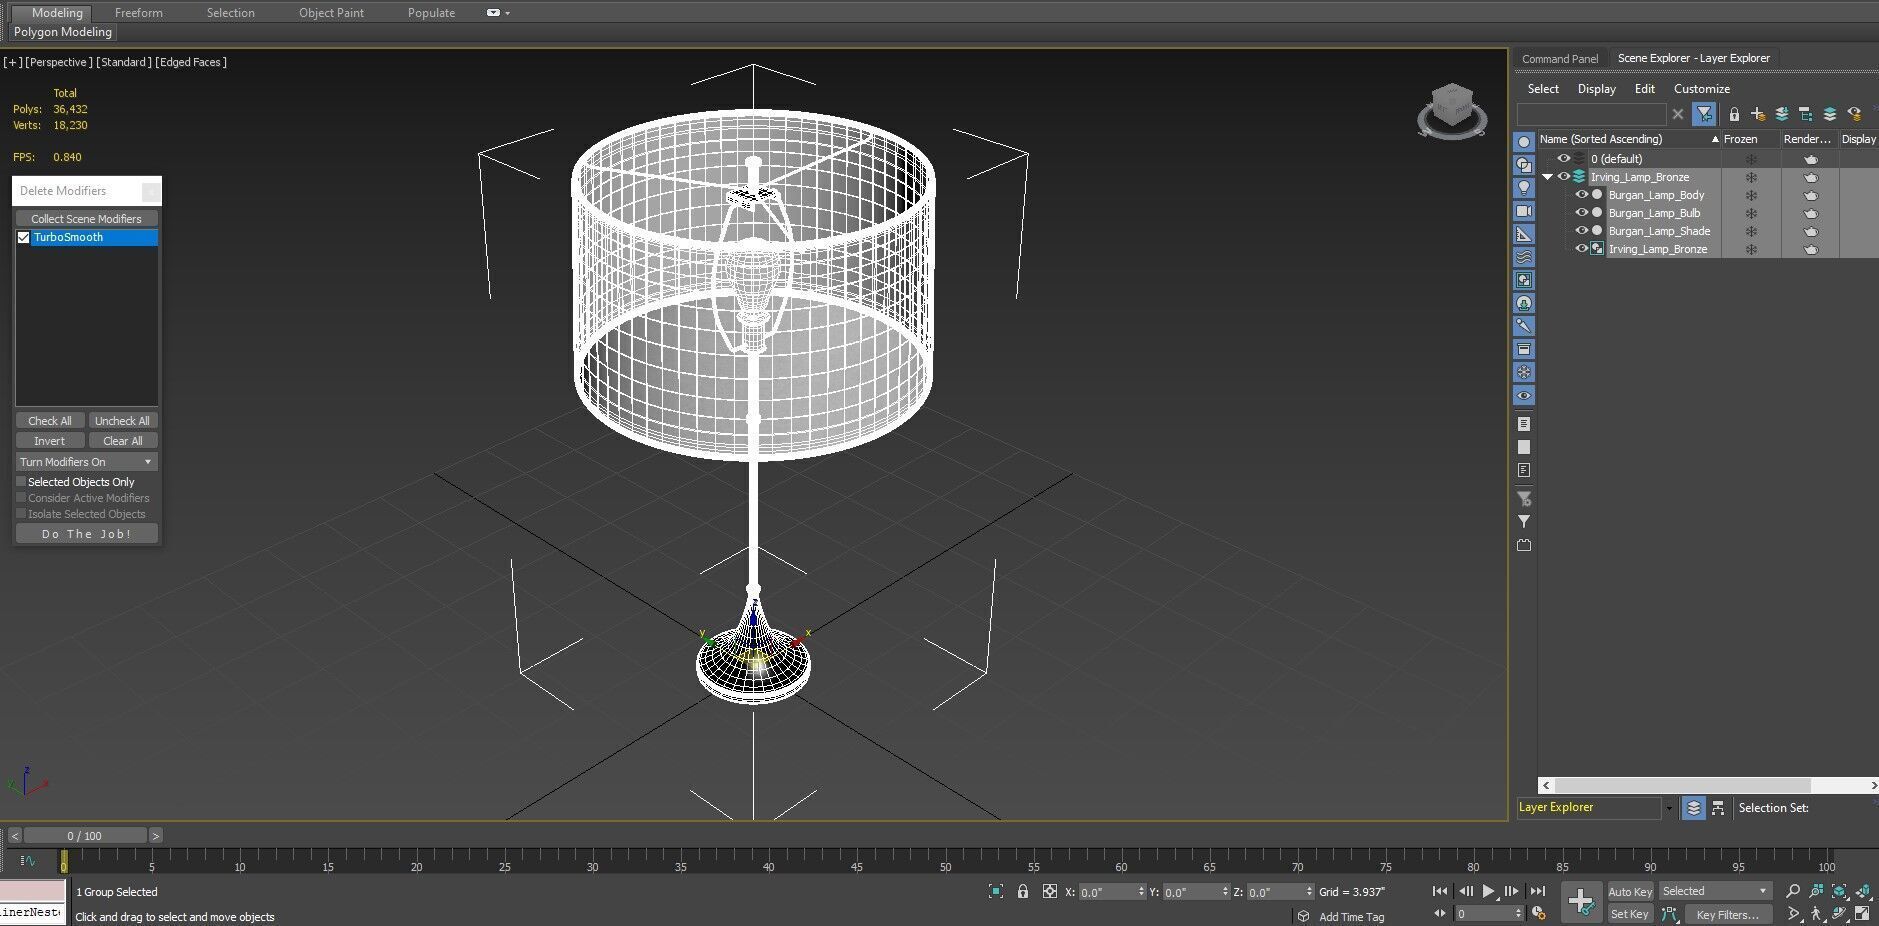This screenshot has height=926, width=1879.
Task: Hide Burgan_Lamp_Body using its eye icon
Action: coord(1581,195)
